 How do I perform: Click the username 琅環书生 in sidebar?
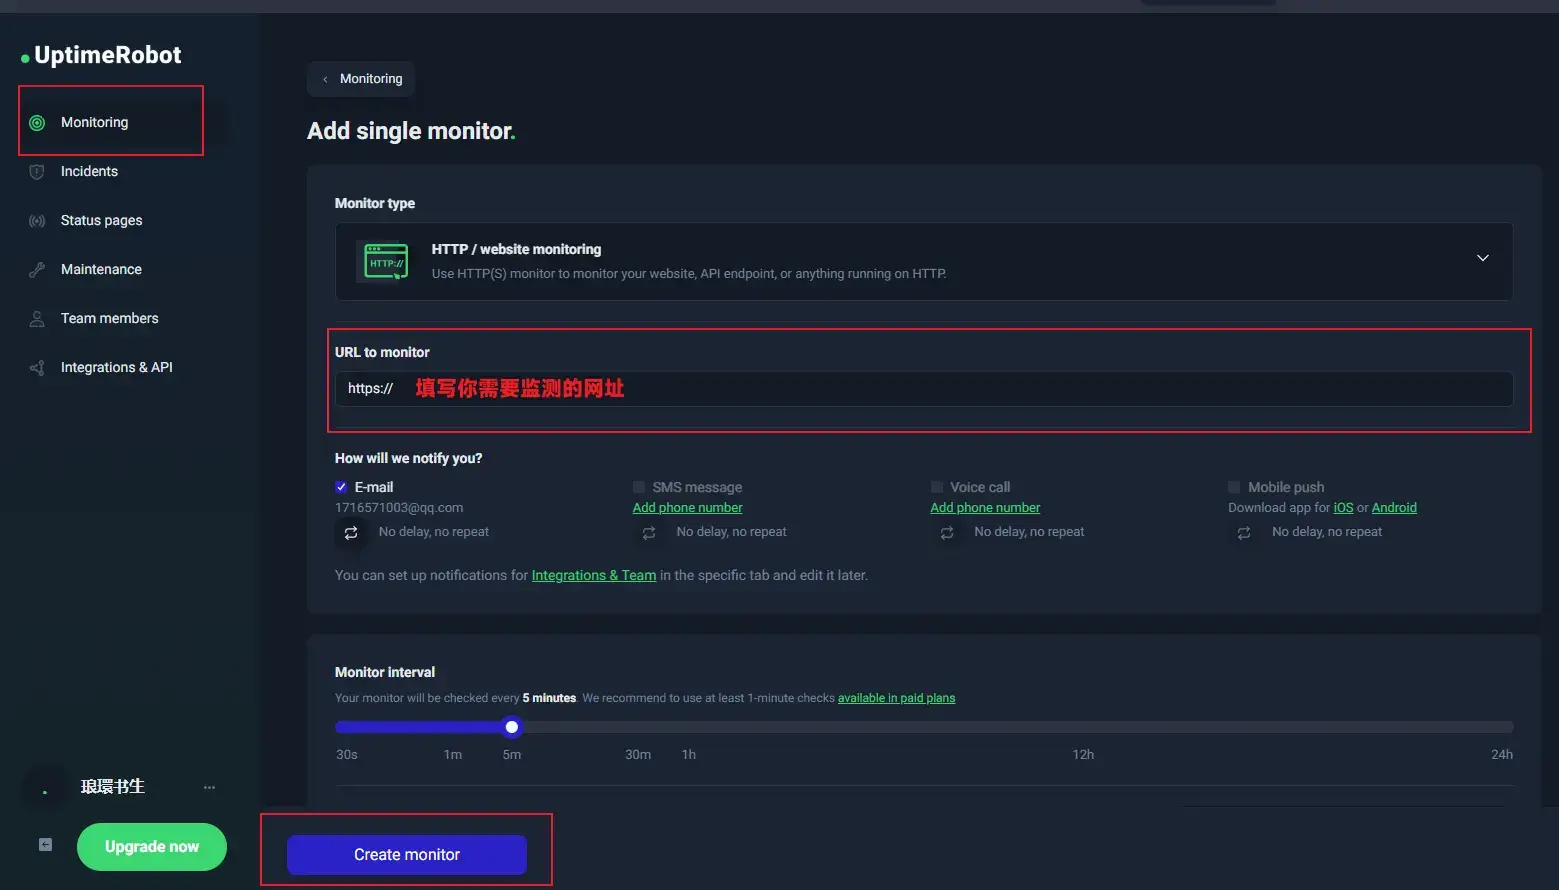[x=113, y=787]
